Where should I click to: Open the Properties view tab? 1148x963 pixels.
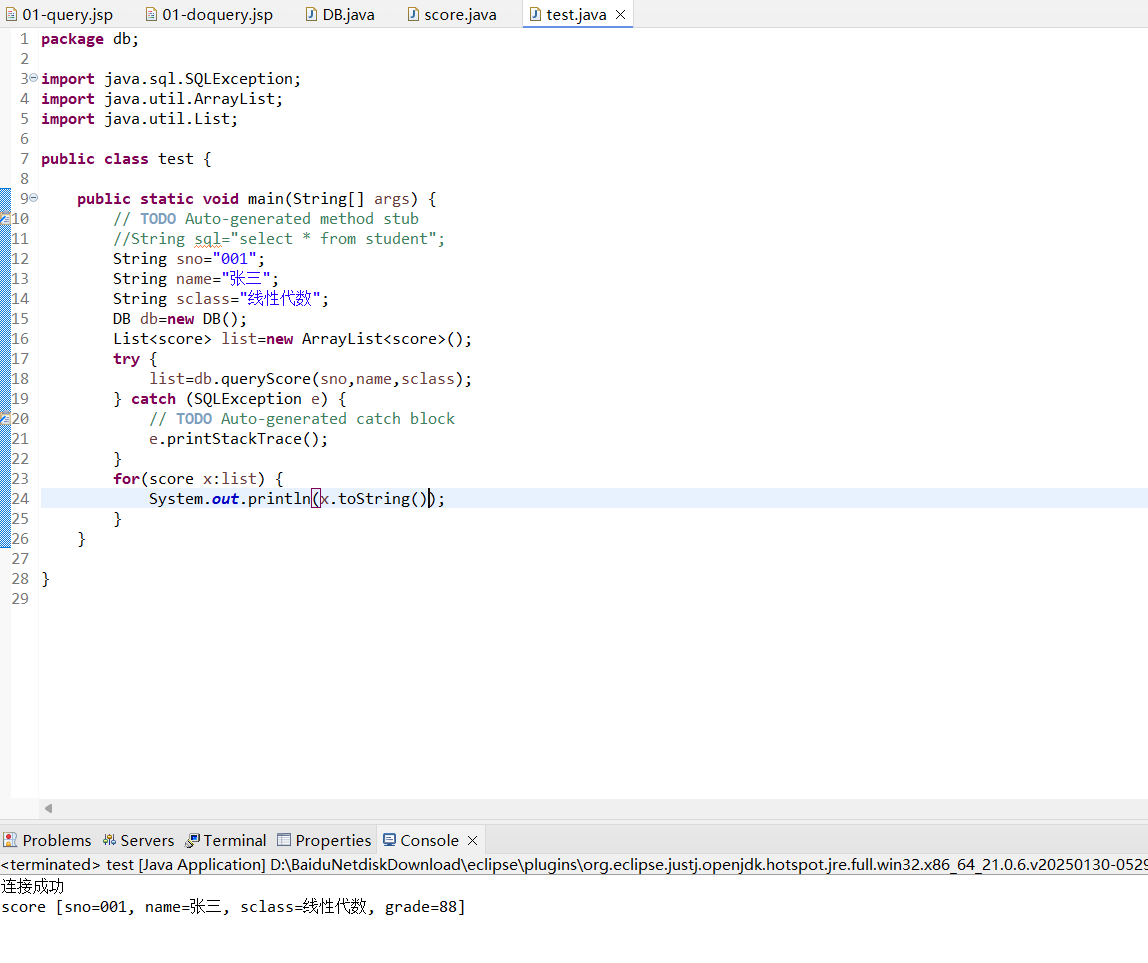pos(324,840)
